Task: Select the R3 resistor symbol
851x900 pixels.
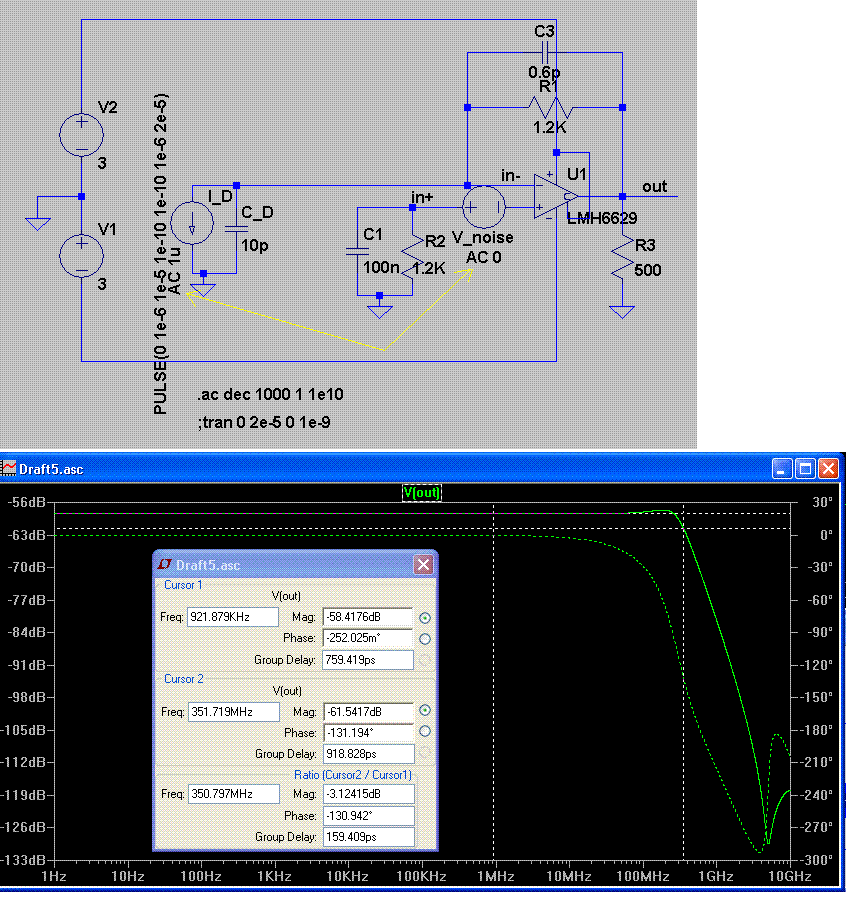Action: (x=622, y=257)
